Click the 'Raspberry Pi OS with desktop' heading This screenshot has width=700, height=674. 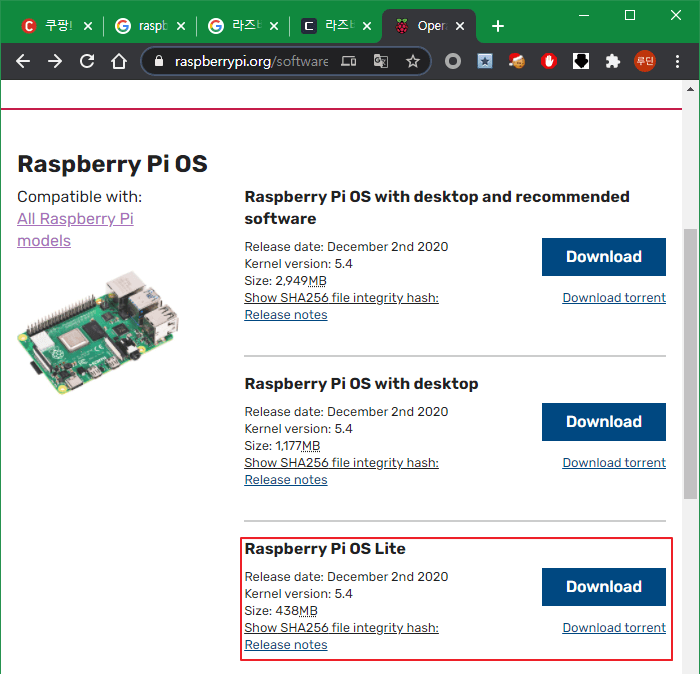click(x=361, y=384)
